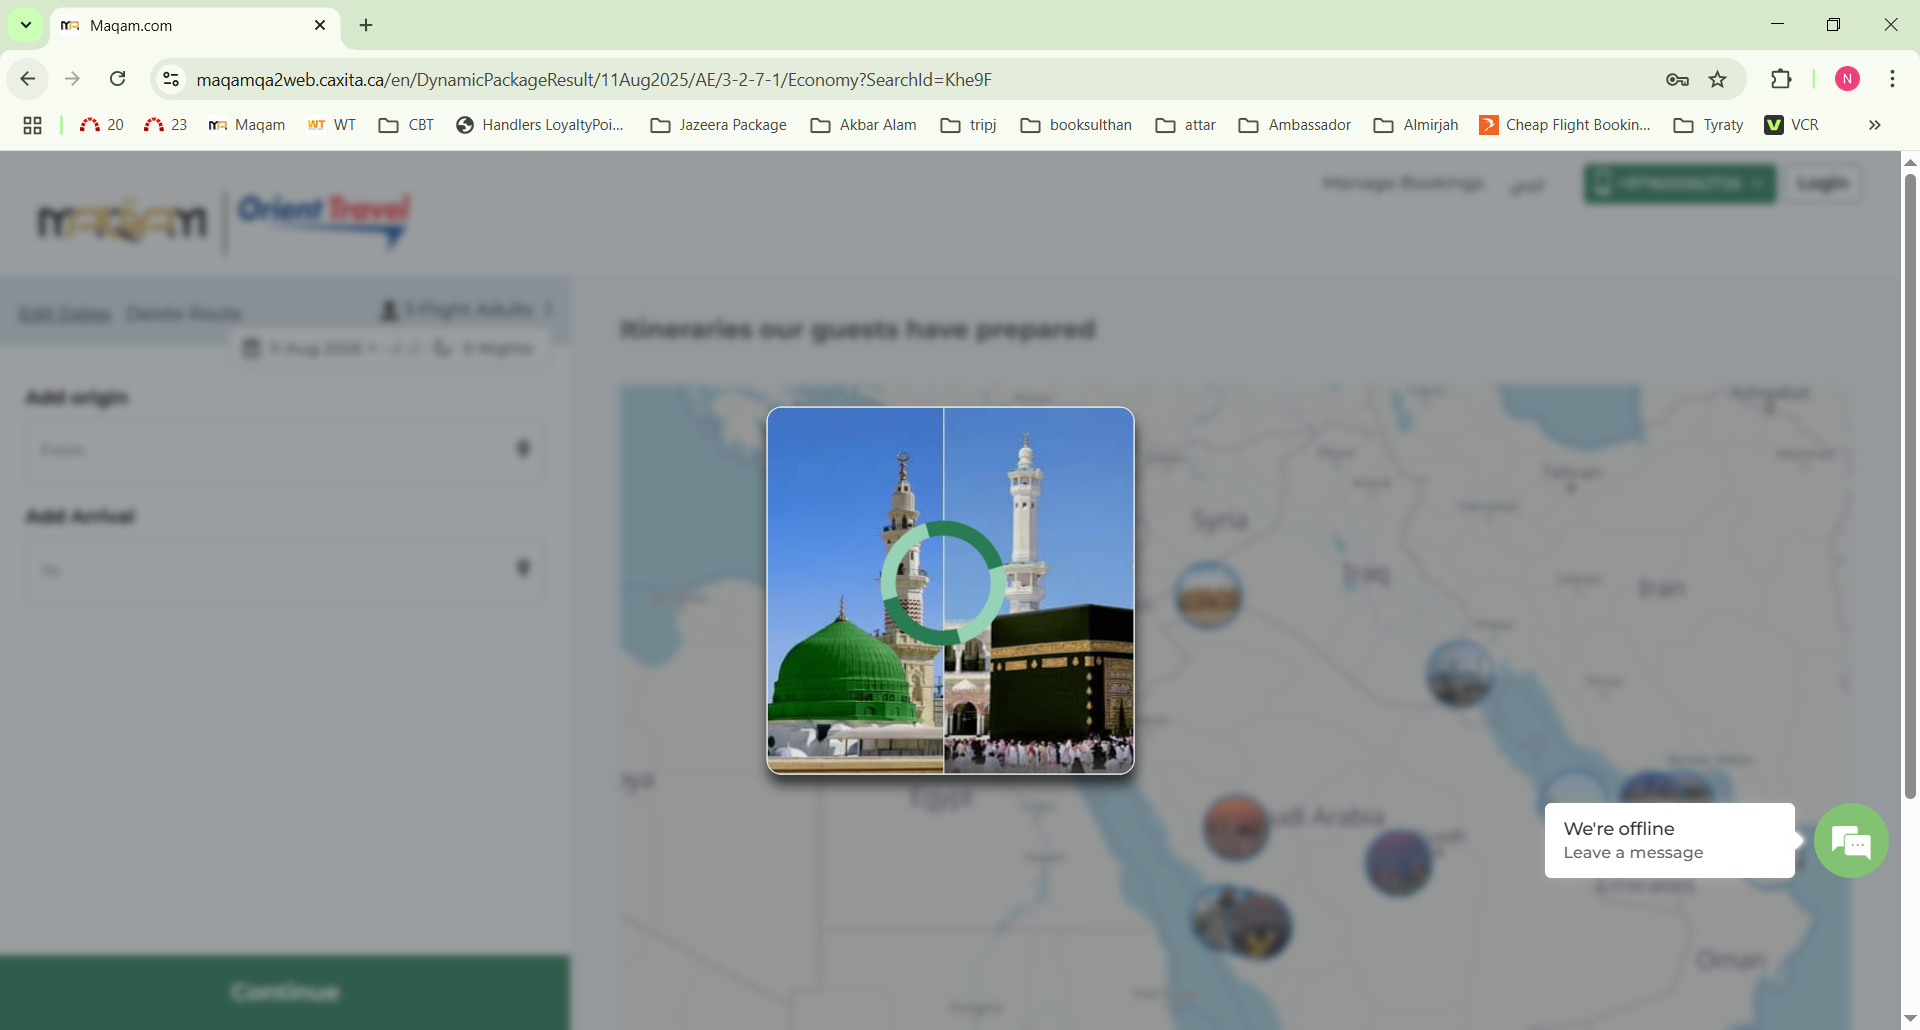Image resolution: width=1920 pixels, height=1030 pixels.
Task: Open the Chrome profile avatar N
Action: tap(1847, 79)
